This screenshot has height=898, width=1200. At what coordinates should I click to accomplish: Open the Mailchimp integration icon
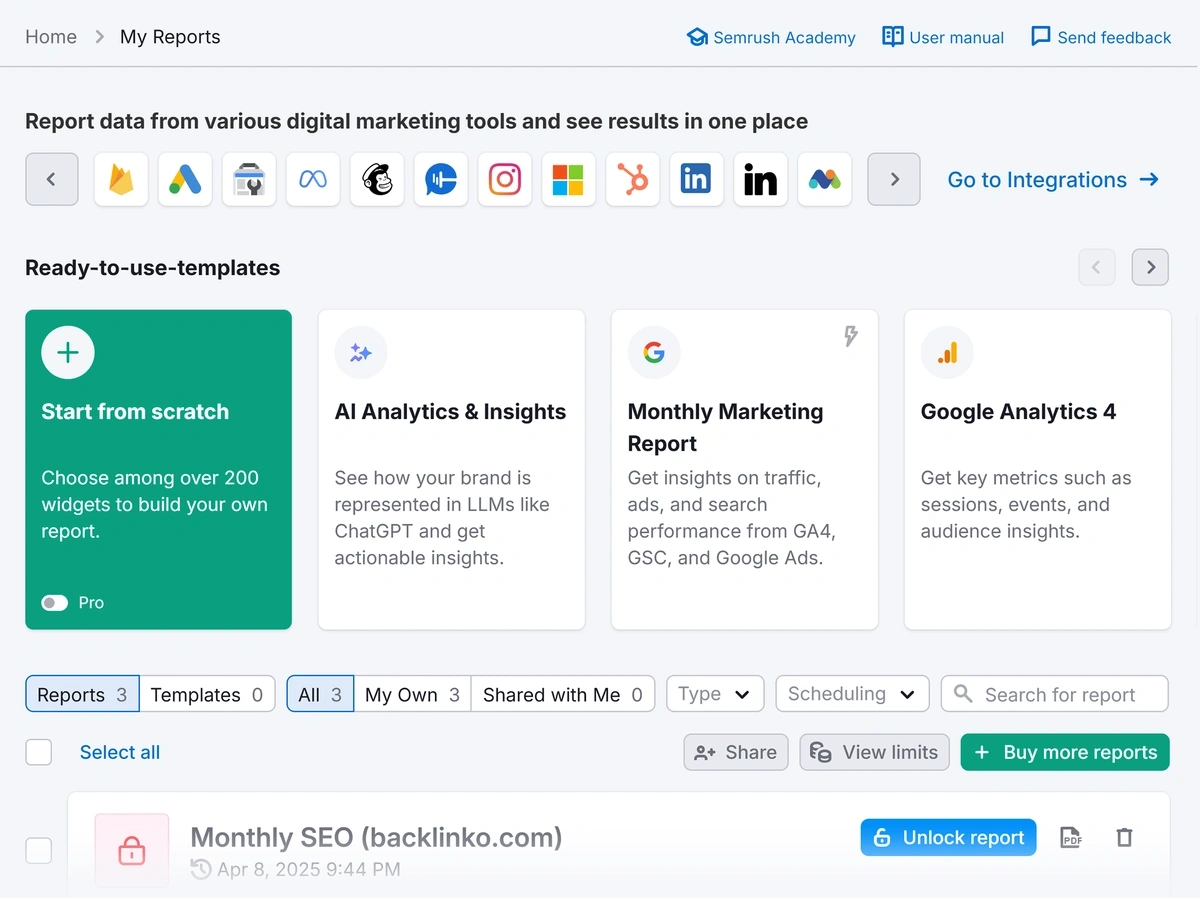(x=377, y=180)
